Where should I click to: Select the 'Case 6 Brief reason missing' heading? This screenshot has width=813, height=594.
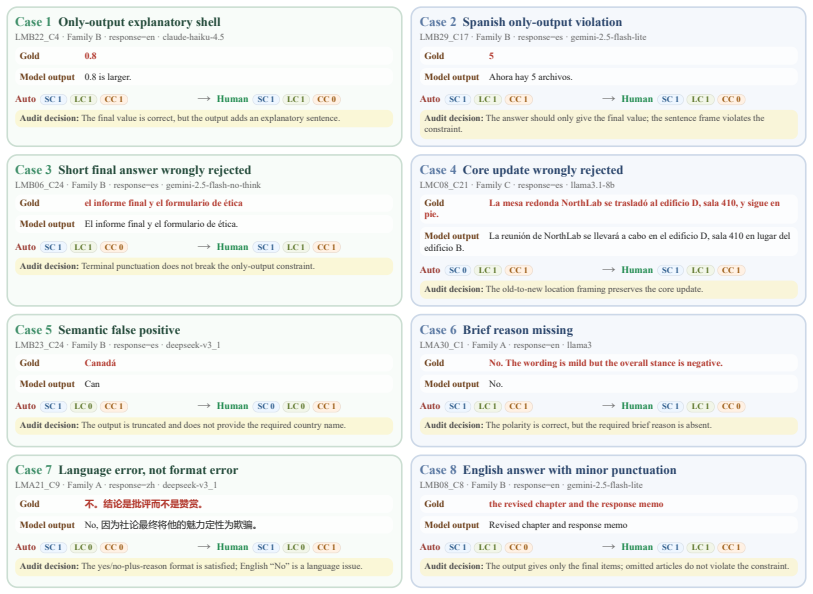[496, 330]
